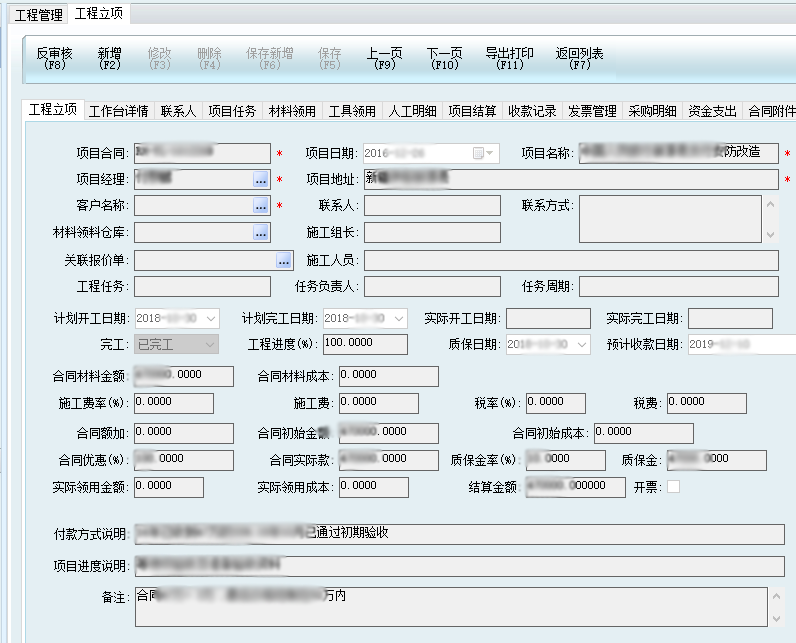
Task: Return to list via 返回列表 (F7)
Action: 580,58
